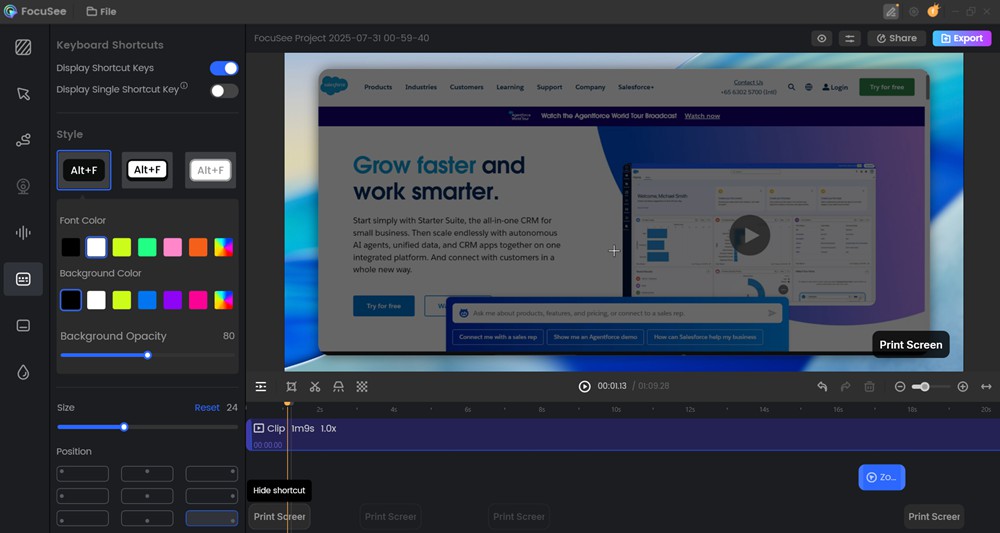
Task: Choose lime background color swatch
Action: pos(122,300)
